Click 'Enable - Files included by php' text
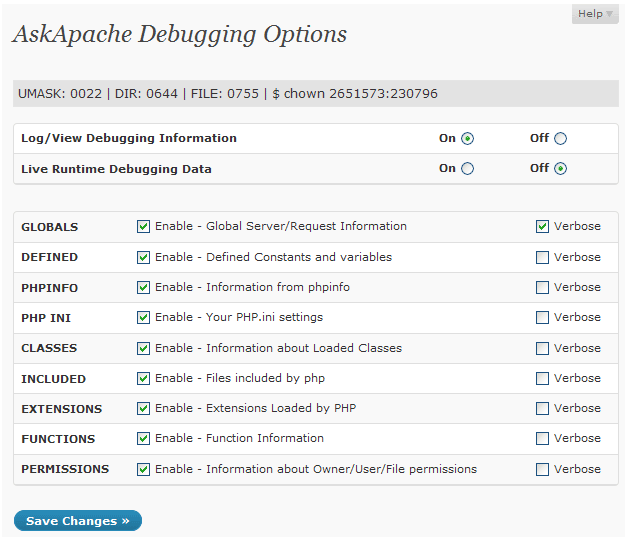 pos(240,378)
